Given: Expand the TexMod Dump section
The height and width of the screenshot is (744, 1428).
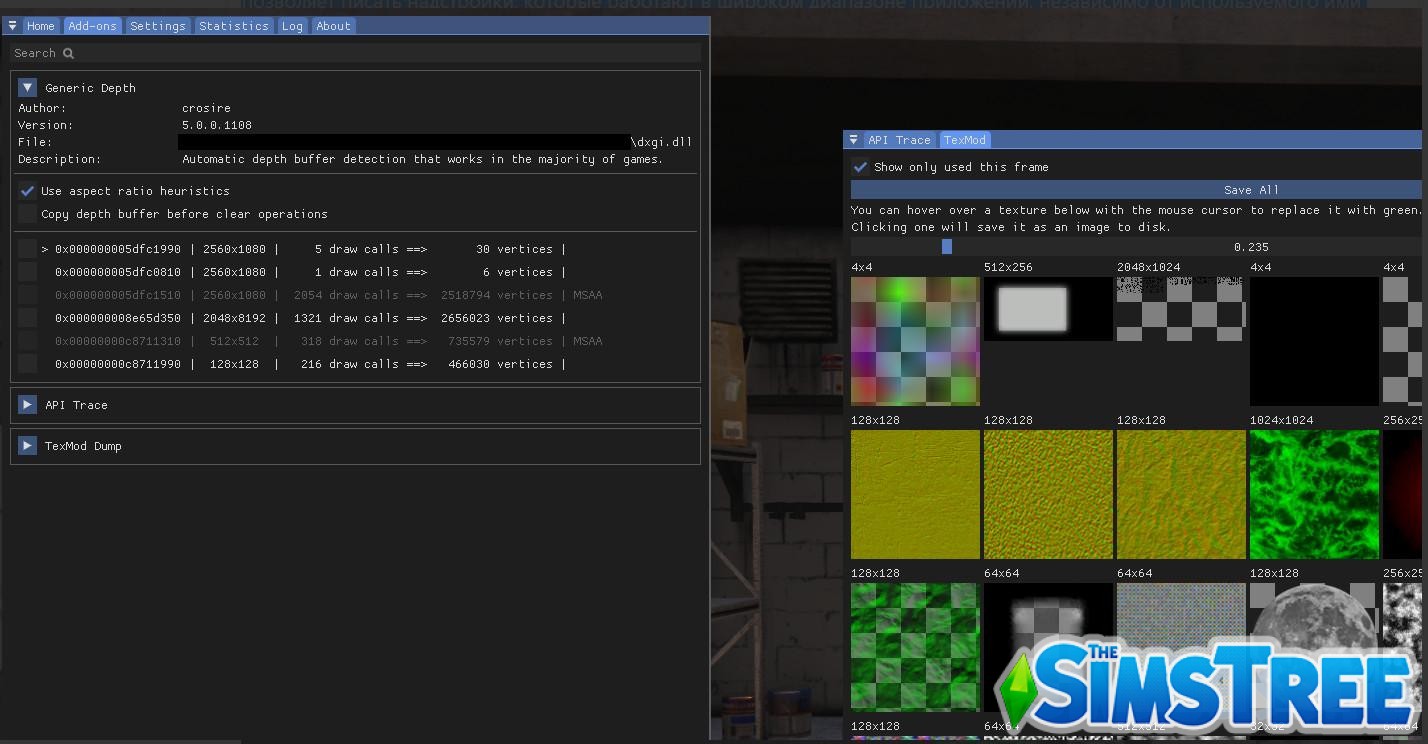Looking at the screenshot, I should click(x=26, y=446).
